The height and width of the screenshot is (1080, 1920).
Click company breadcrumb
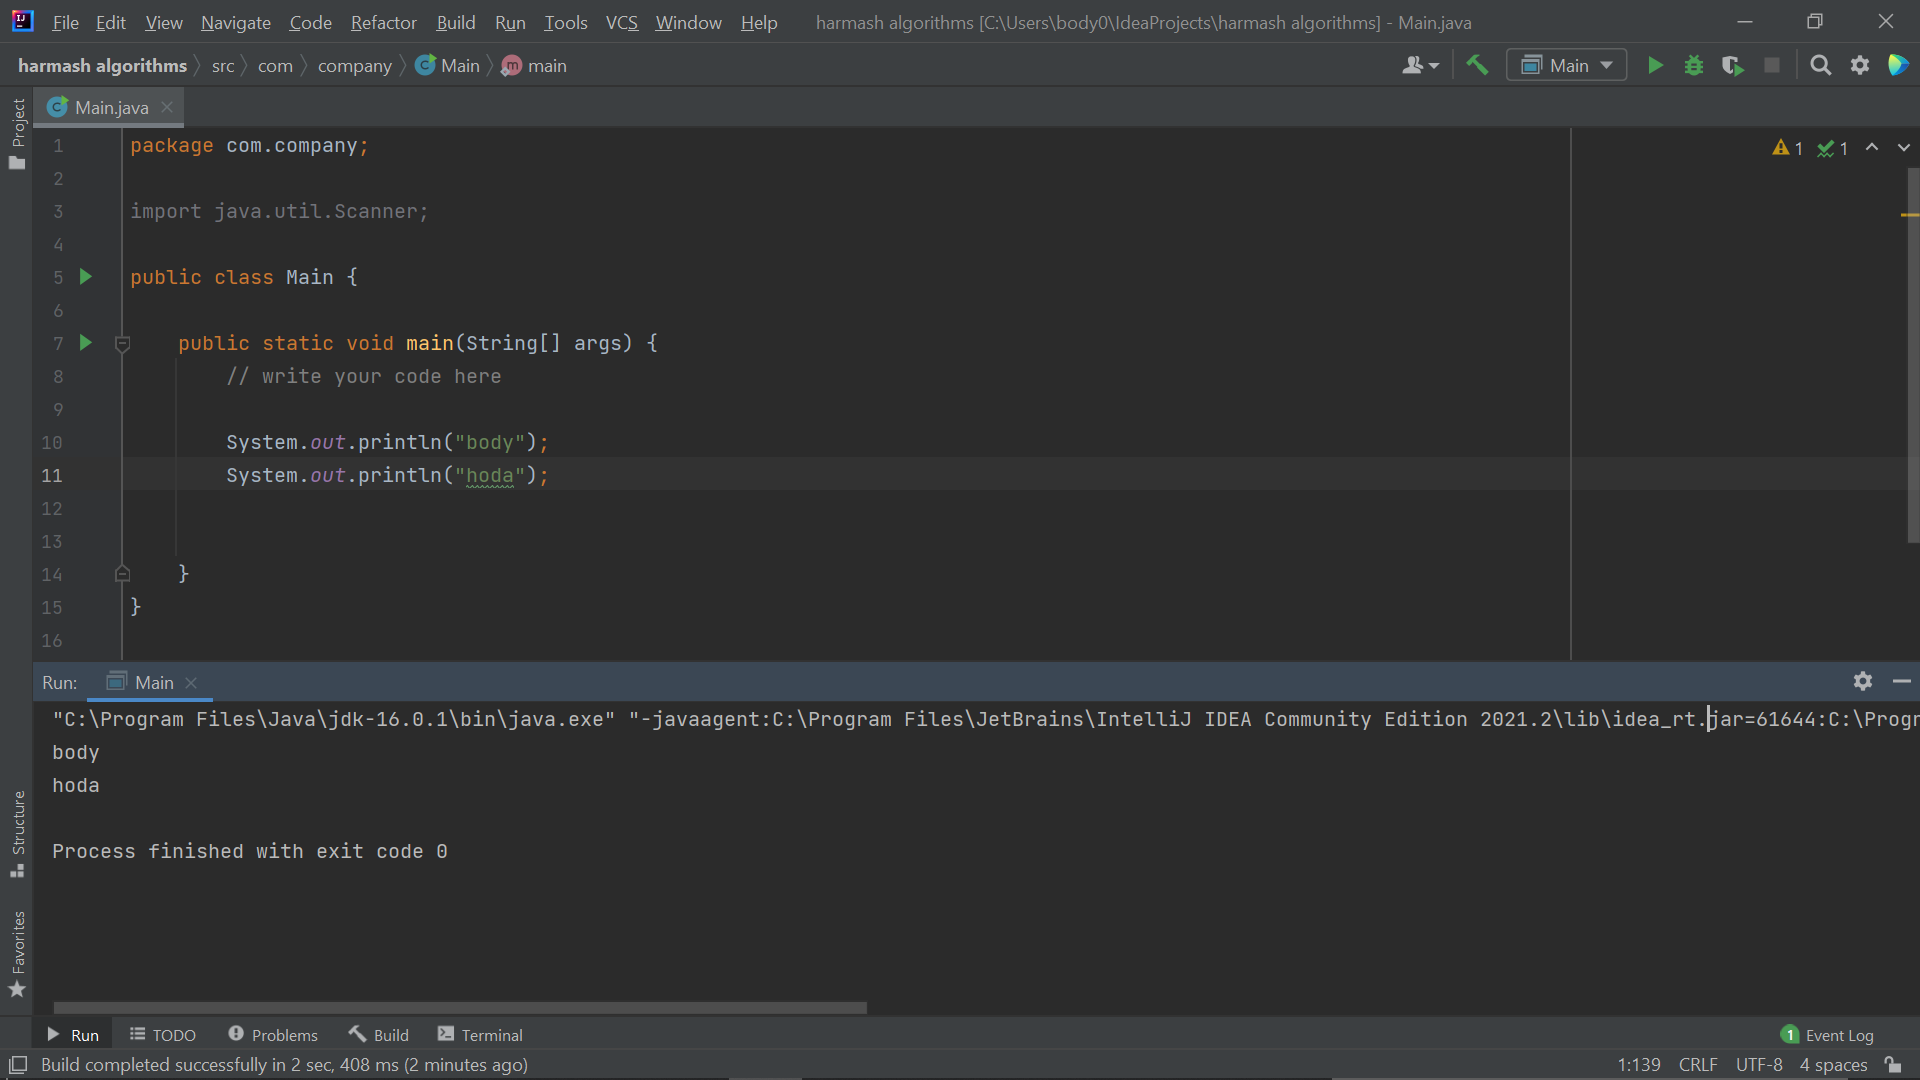[355, 65]
